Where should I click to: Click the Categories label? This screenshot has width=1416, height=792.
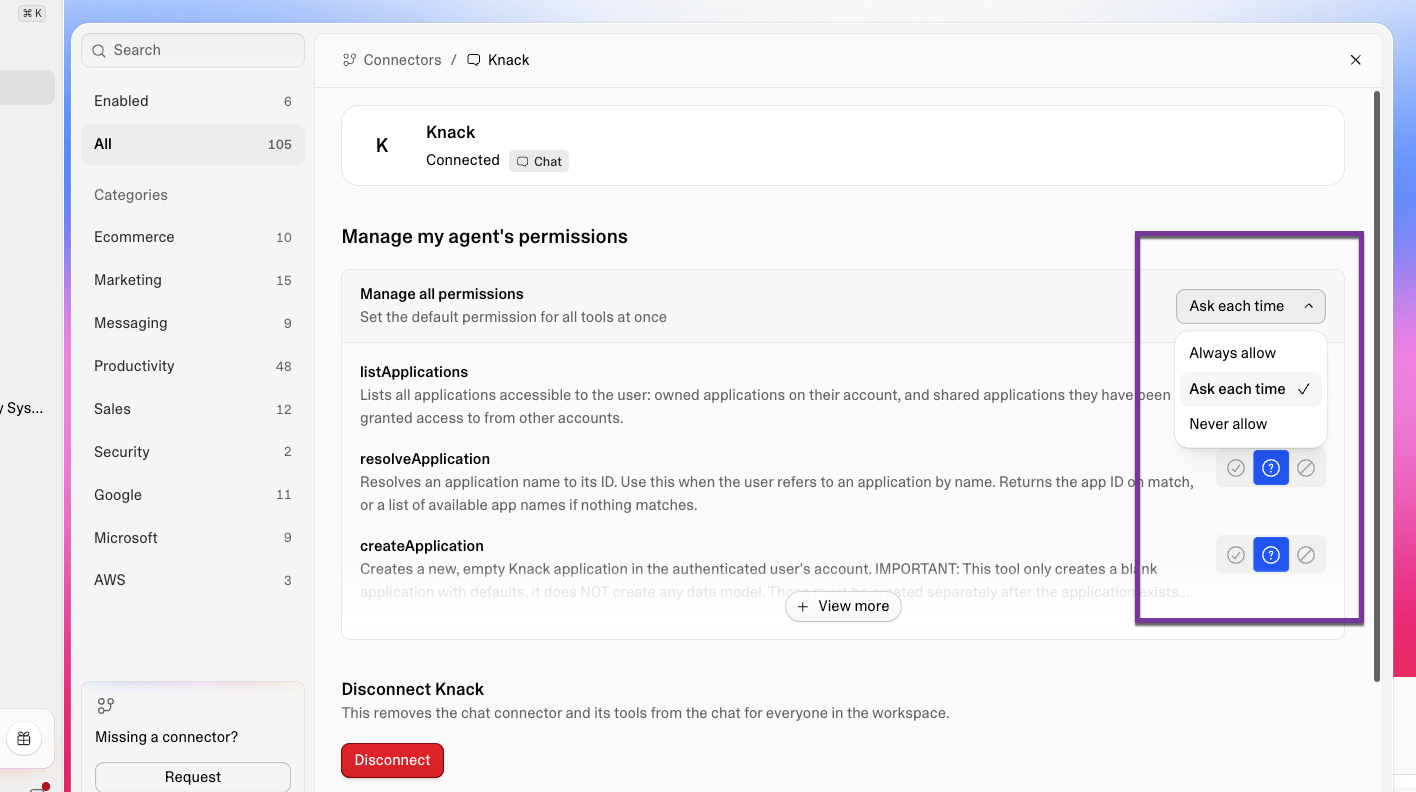(x=131, y=195)
